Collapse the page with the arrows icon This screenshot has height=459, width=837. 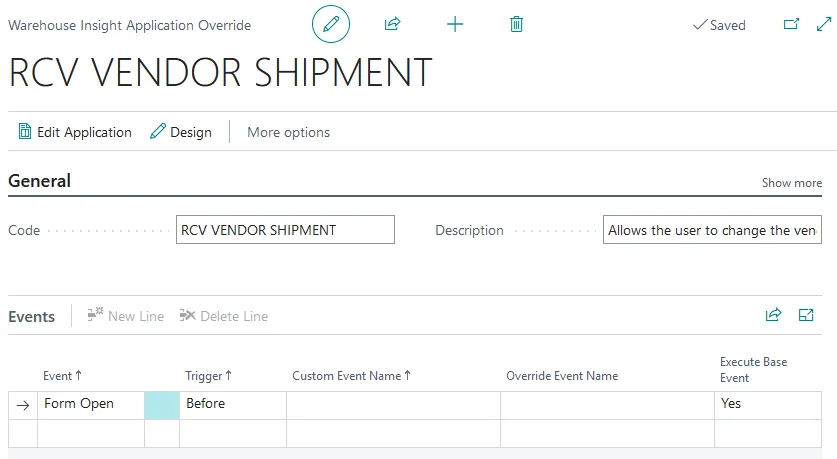point(822,24)
